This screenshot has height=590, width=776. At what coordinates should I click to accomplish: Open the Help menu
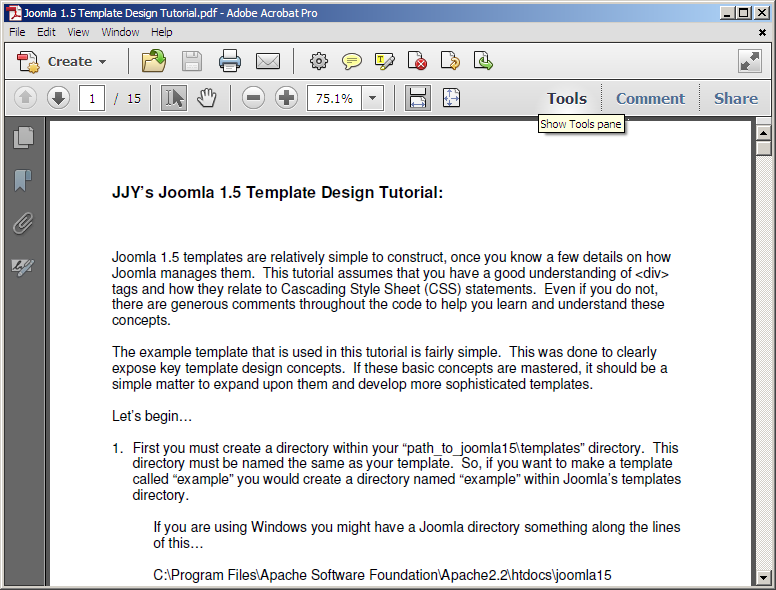(x=162, y=32)
